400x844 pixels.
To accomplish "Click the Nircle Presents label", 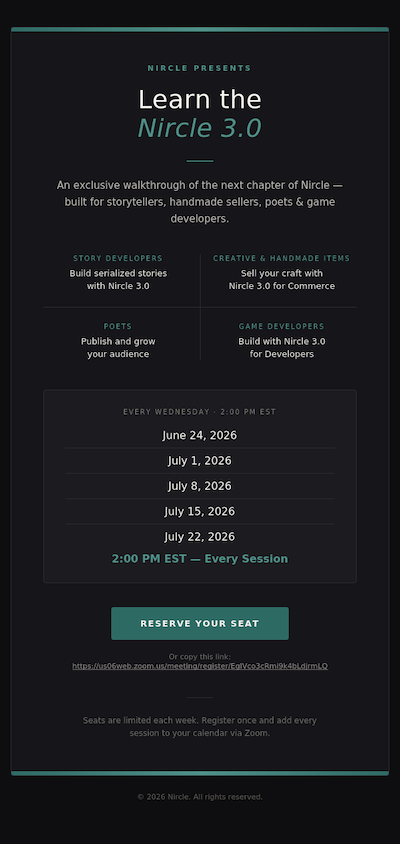I will click(200, 68).
